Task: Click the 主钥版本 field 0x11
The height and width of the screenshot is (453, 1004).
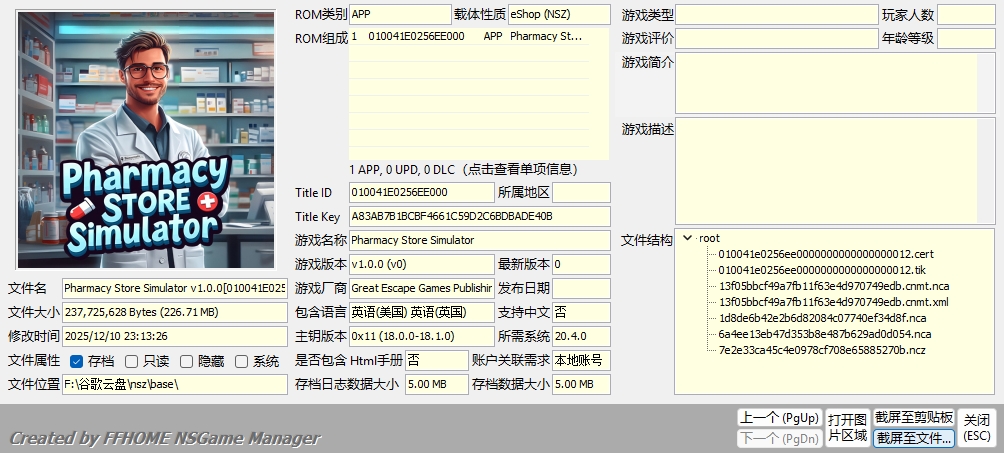Action: pos(422,336)
